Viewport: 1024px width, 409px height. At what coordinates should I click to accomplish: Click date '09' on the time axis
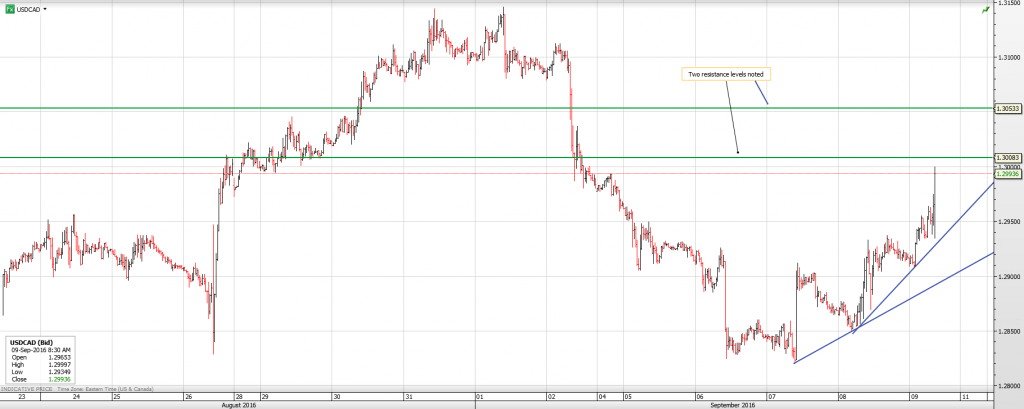(x=914, y=397)
